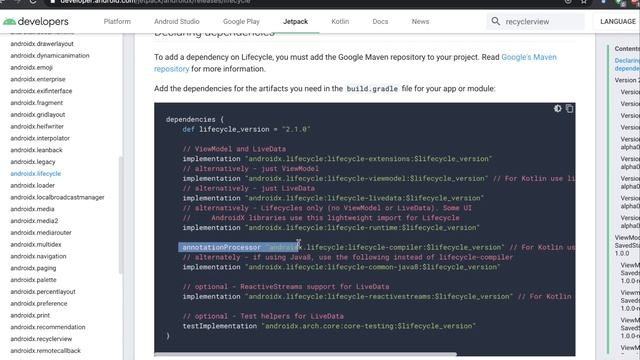Open the Docs tab
This screenshot has width=640, height=360.
click(380, 22)
